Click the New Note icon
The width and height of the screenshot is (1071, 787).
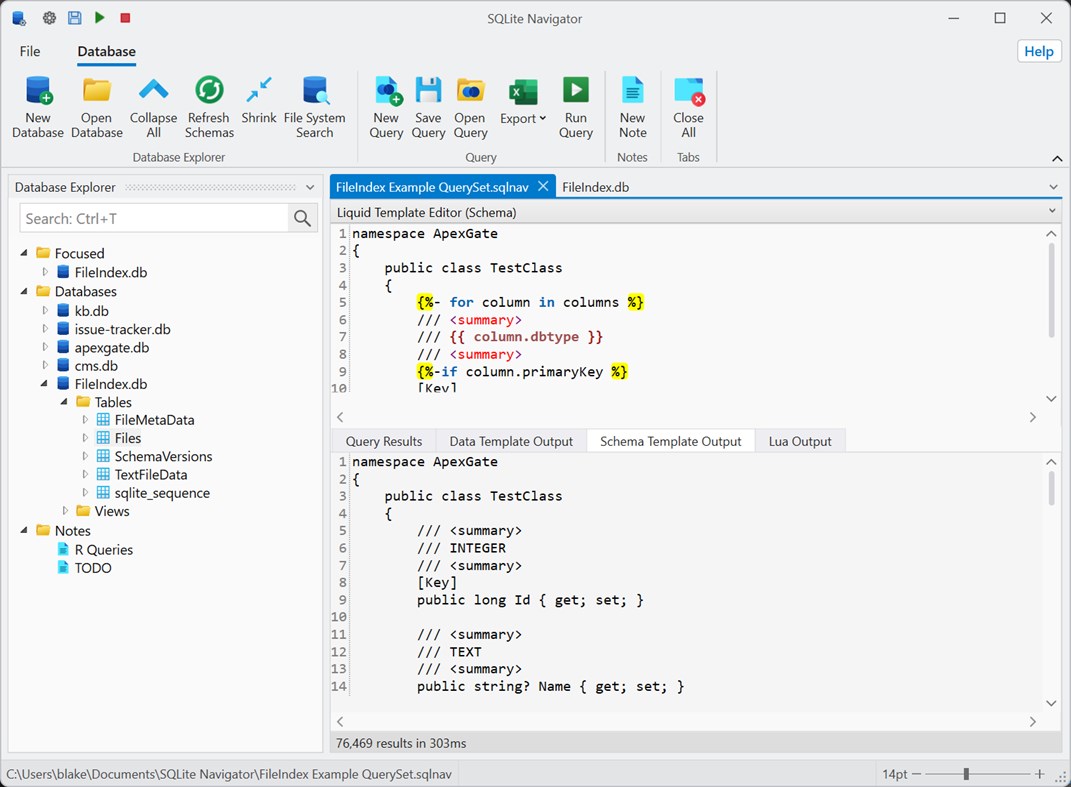[x=632, y=90]
